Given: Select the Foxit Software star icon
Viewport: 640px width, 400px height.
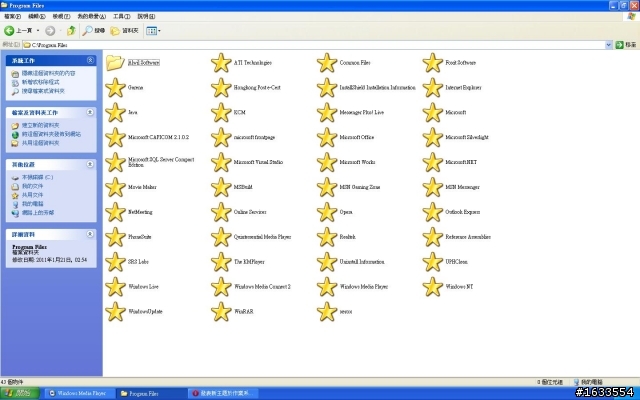Looking at the screenshot, I should coord(433,63).
